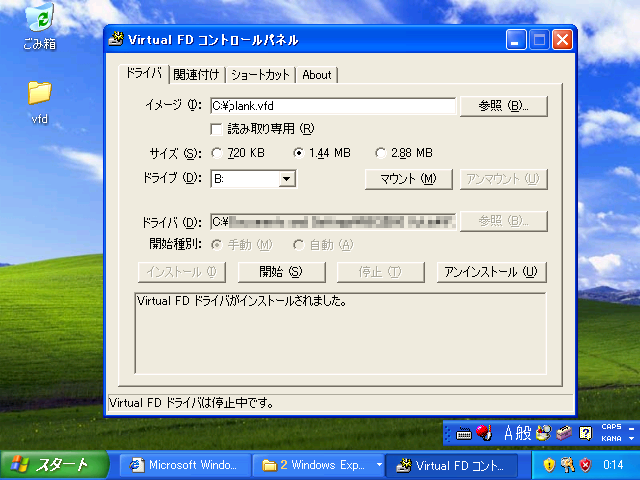Screen dimensions: 640x480
Task: Click the IME 'A' input mode indicator
Action: (508, 433)
